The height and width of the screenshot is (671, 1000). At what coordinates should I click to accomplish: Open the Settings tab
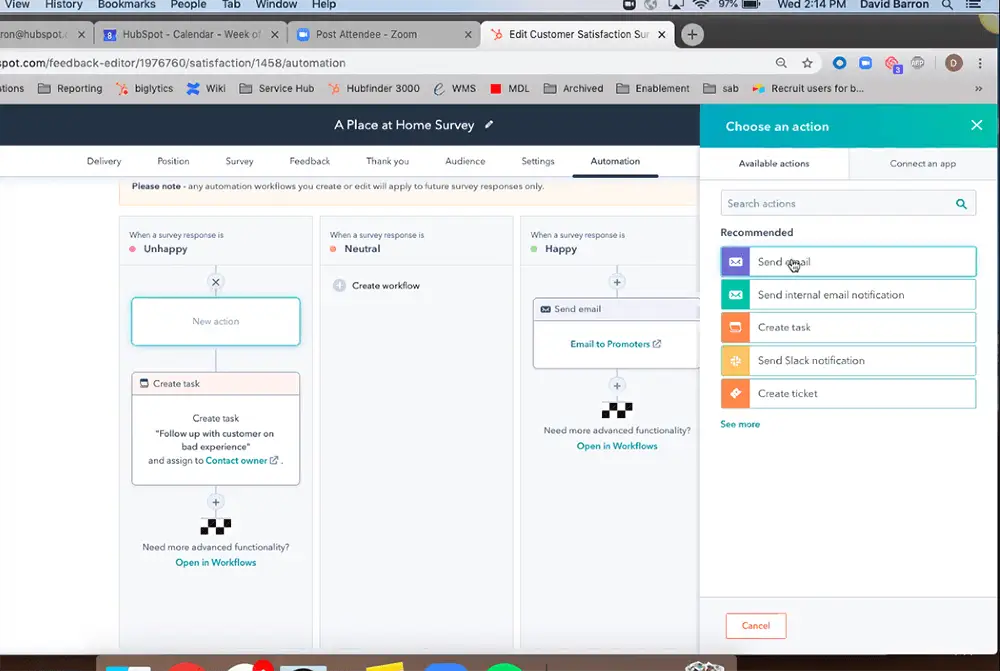click(x=538, y=161)
